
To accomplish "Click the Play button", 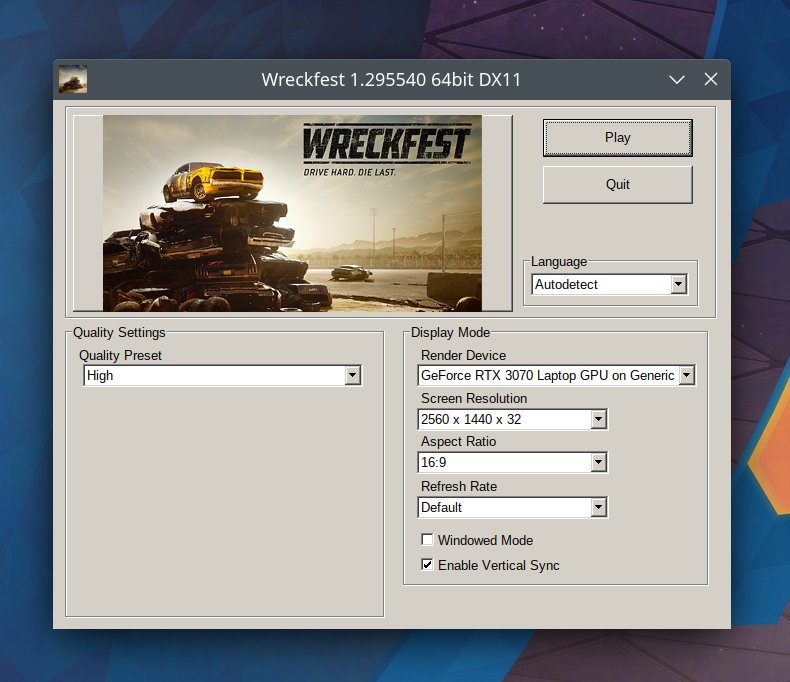I will click(617, 138).
